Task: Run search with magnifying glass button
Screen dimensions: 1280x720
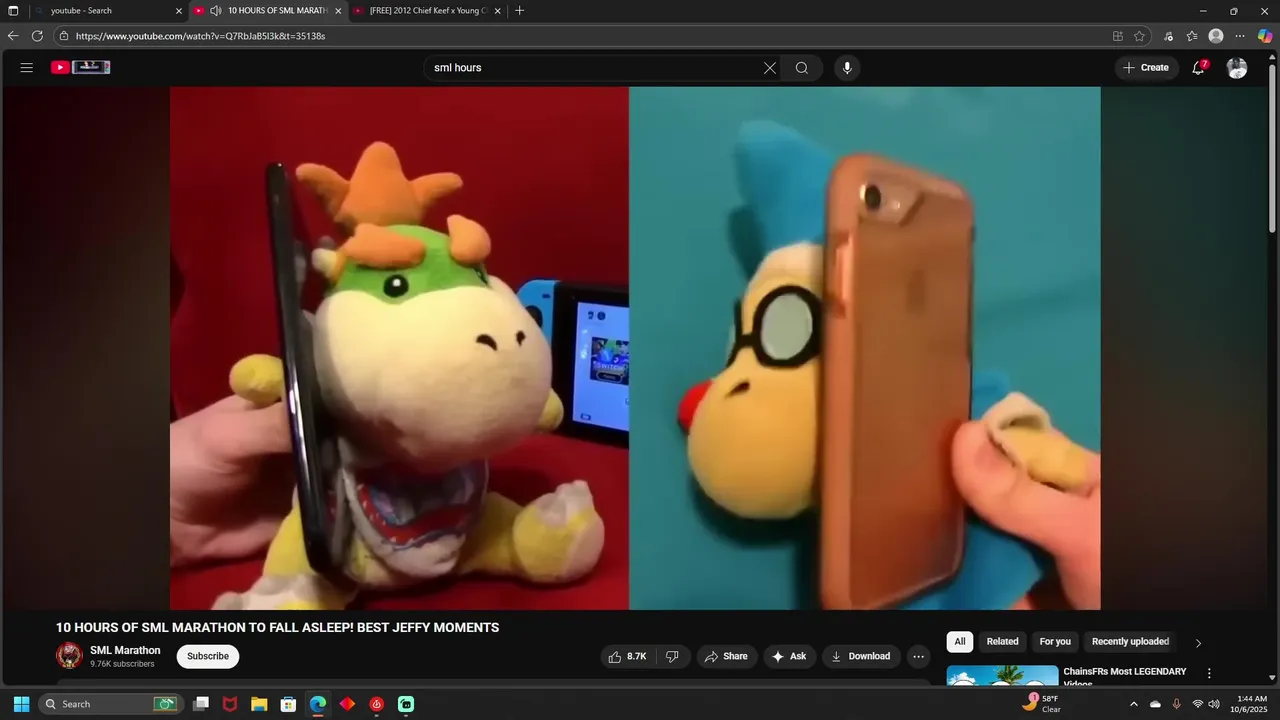Action: pyautogui.click(x=802, y=68)
